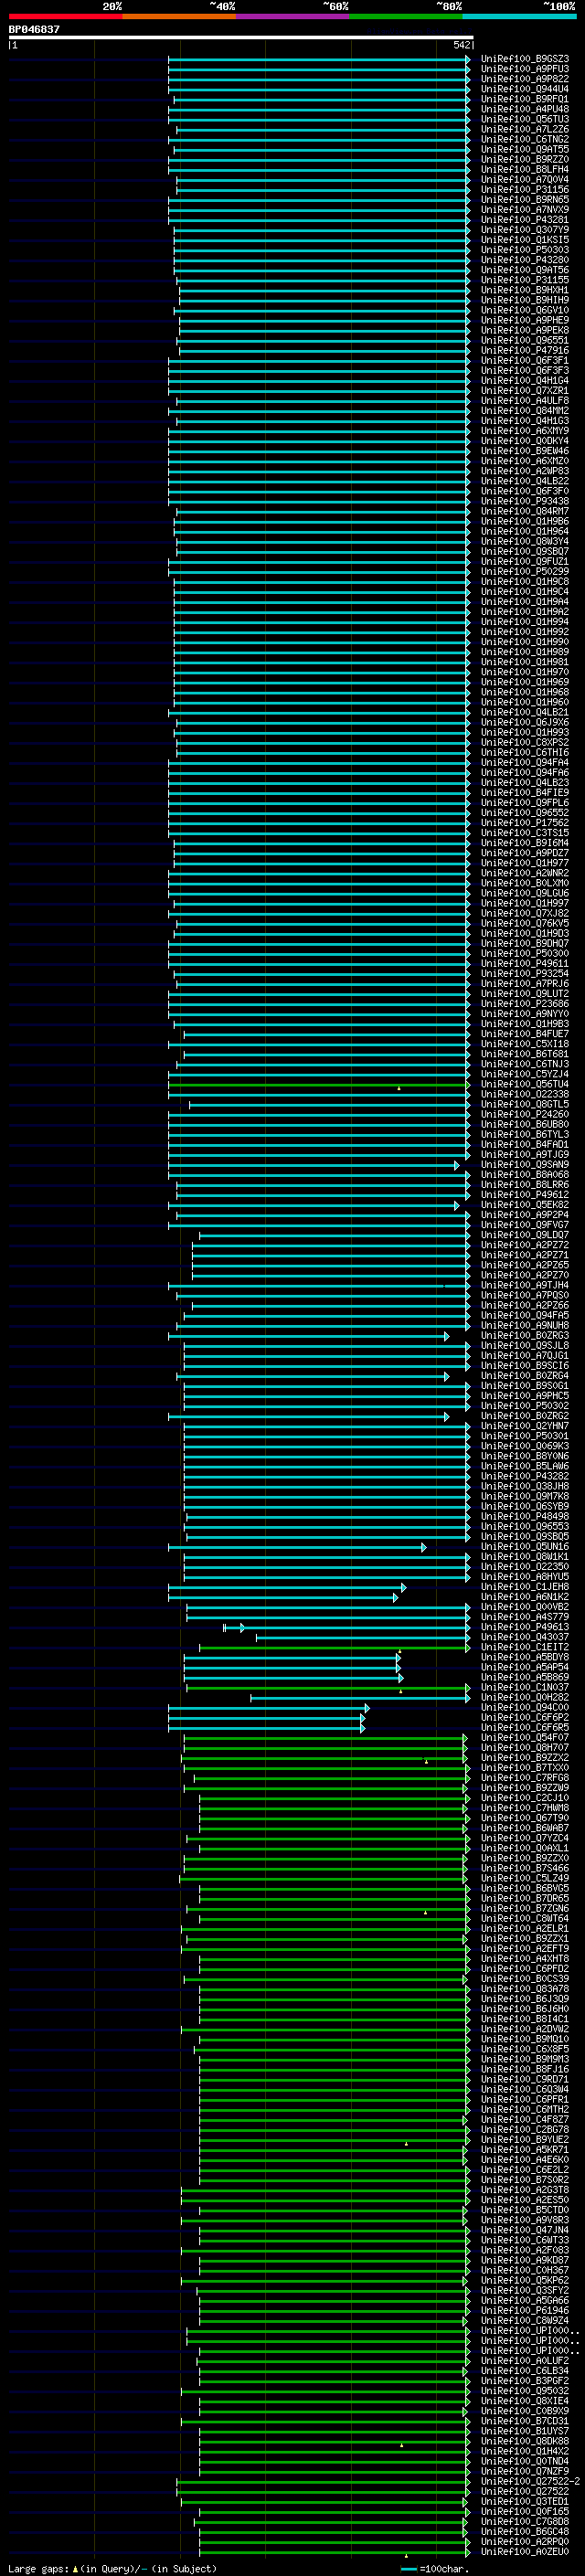Click label UniRef100_P61946
The height and width of the screenshot is (2576, 585).
pyautogui.click(x=525, y=2310)
